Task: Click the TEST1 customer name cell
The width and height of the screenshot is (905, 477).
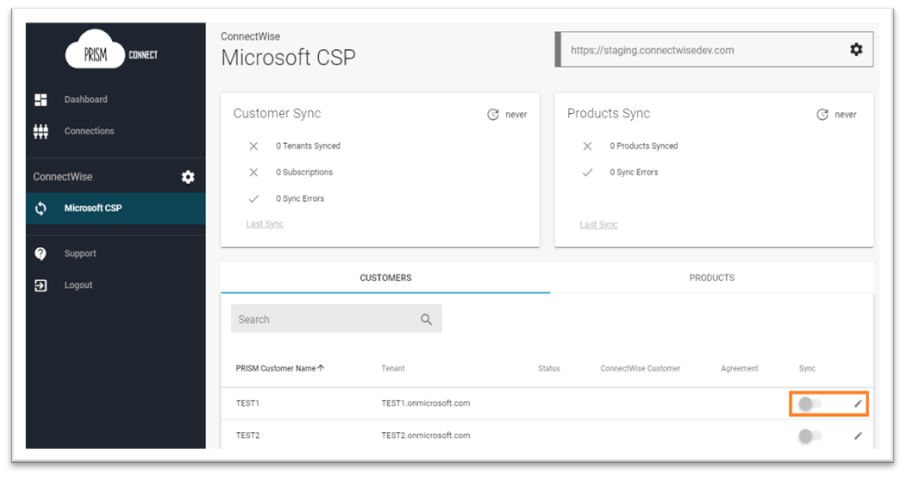Action: (x=248, y=403)
